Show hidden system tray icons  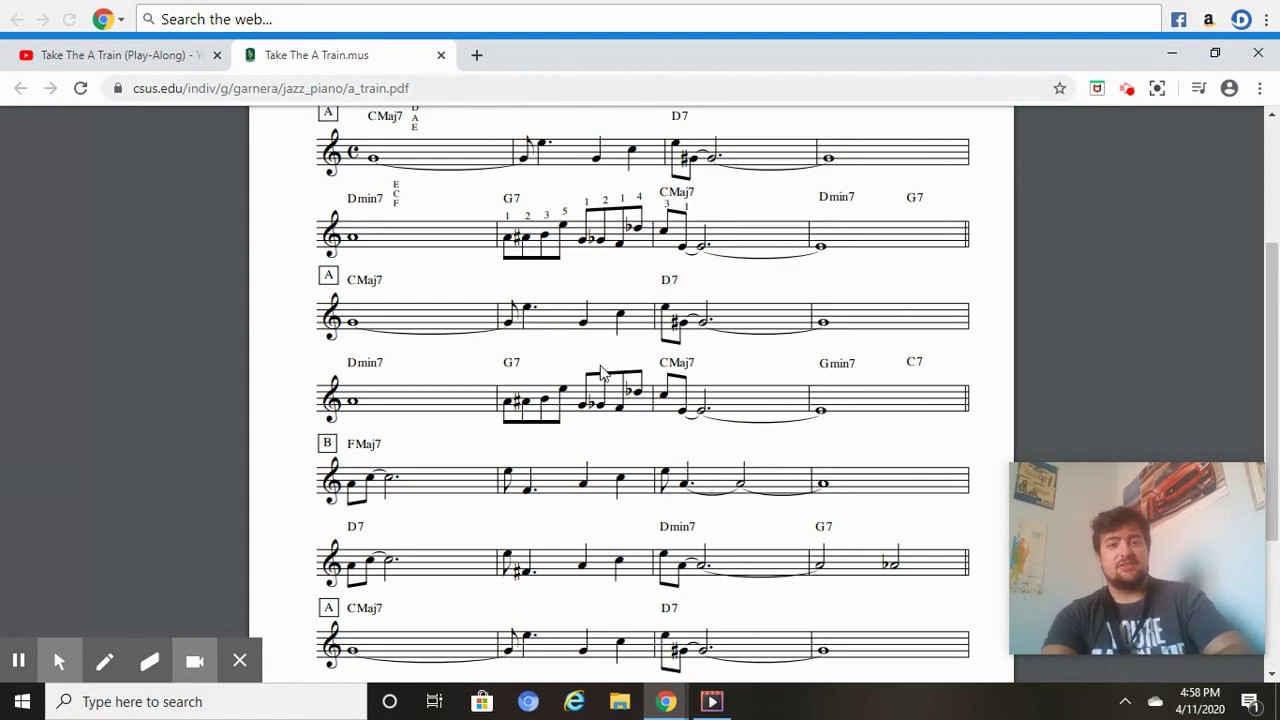pyautogui.click(x=1125, y=701)
